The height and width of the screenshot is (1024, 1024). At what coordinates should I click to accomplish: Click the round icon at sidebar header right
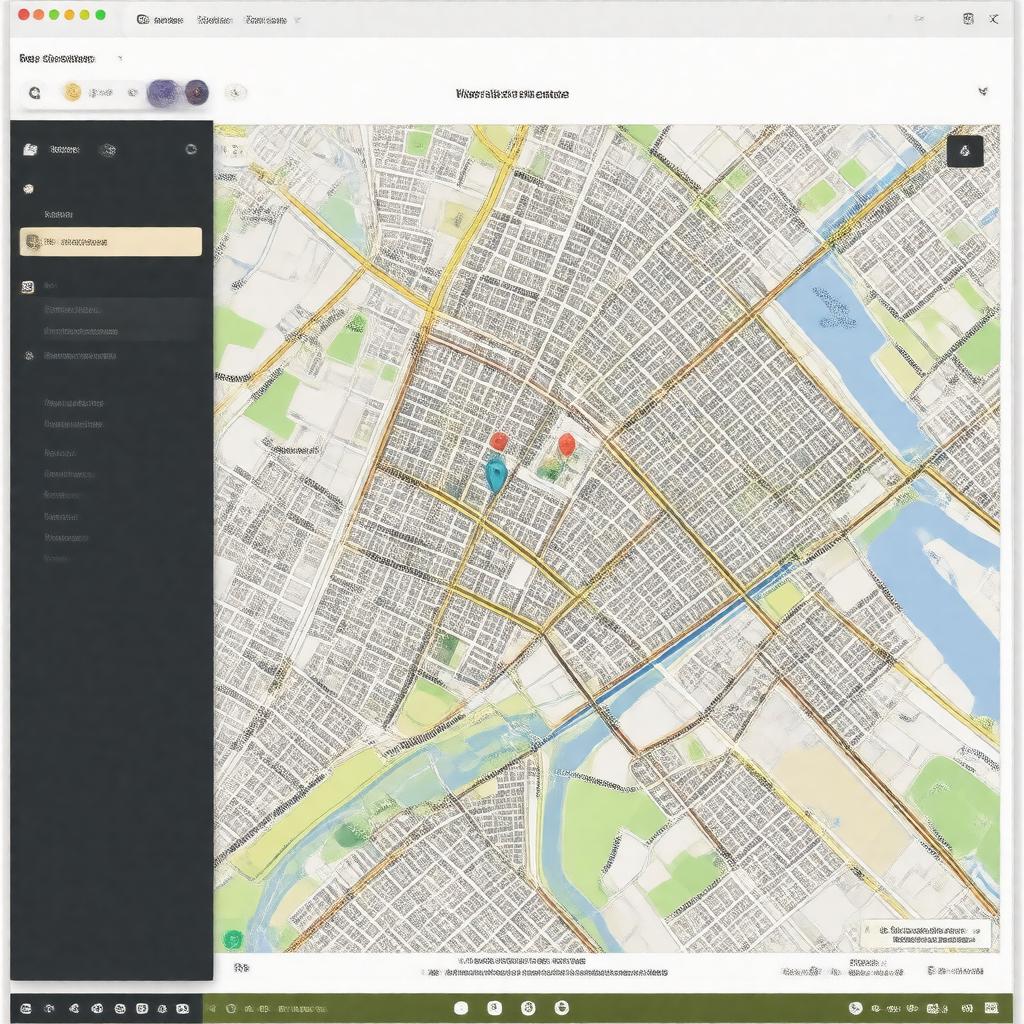[191, 150]
